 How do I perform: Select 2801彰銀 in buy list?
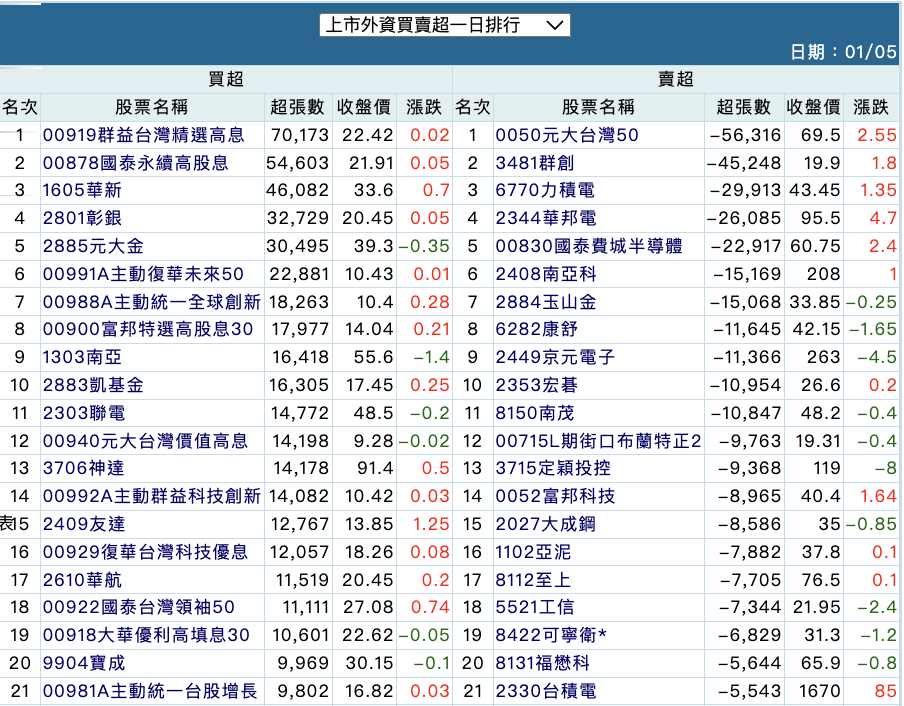(x=82, y=218)
